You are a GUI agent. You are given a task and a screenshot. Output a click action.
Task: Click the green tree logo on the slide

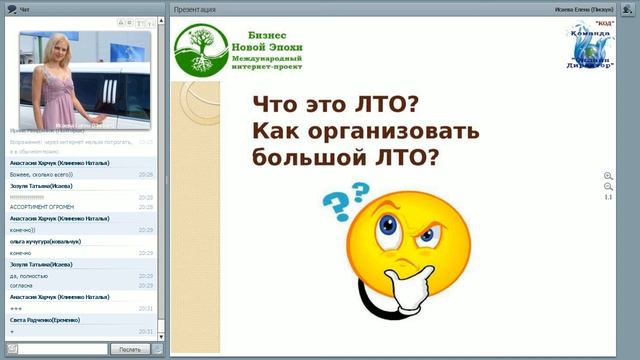pyautogui.click(x=201, y=51)
